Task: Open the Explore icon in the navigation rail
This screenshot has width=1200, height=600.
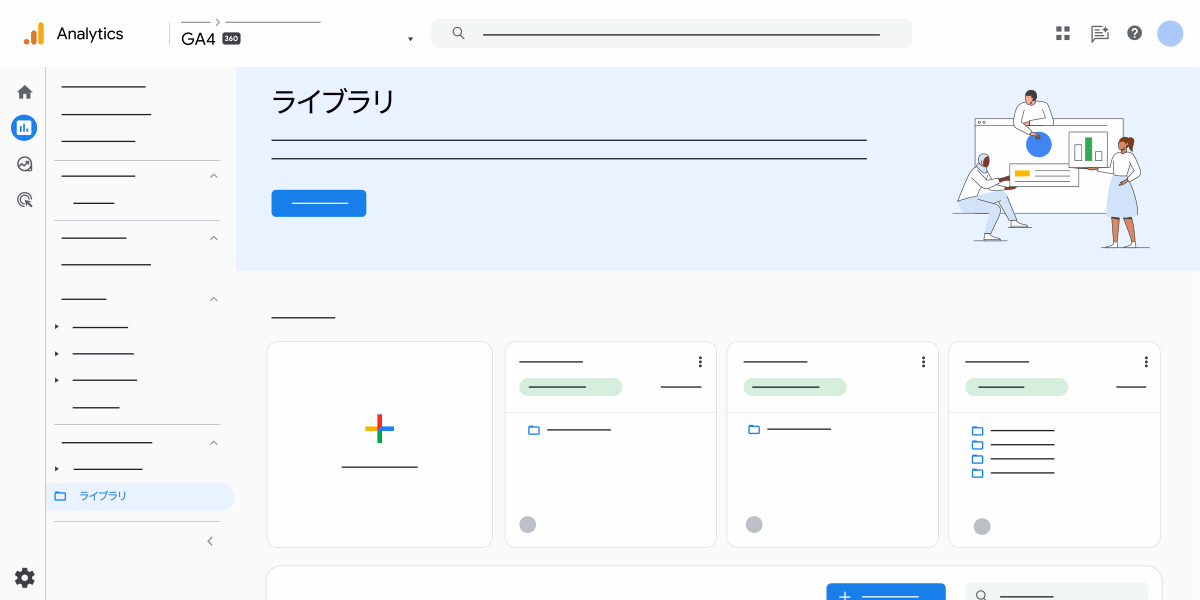Action: 24,164
